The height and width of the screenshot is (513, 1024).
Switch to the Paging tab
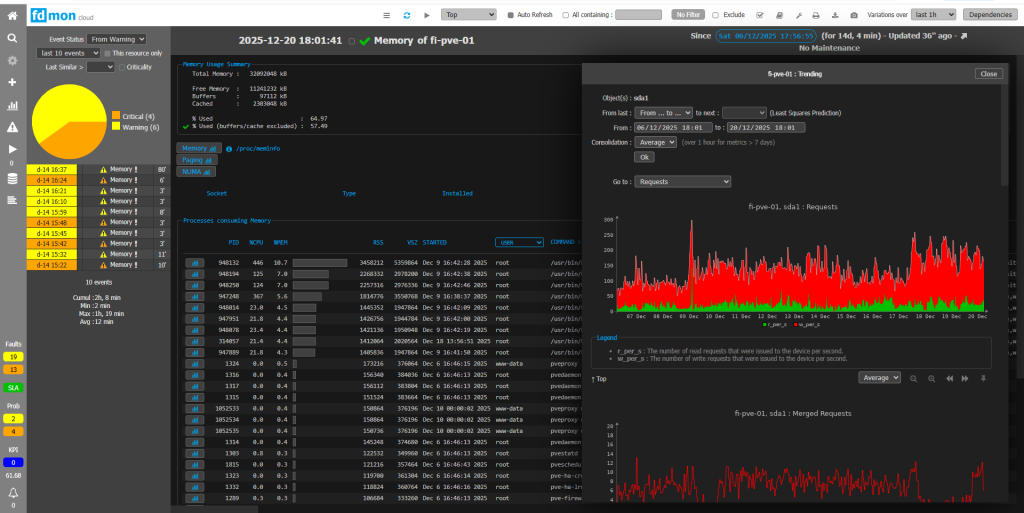199,159
